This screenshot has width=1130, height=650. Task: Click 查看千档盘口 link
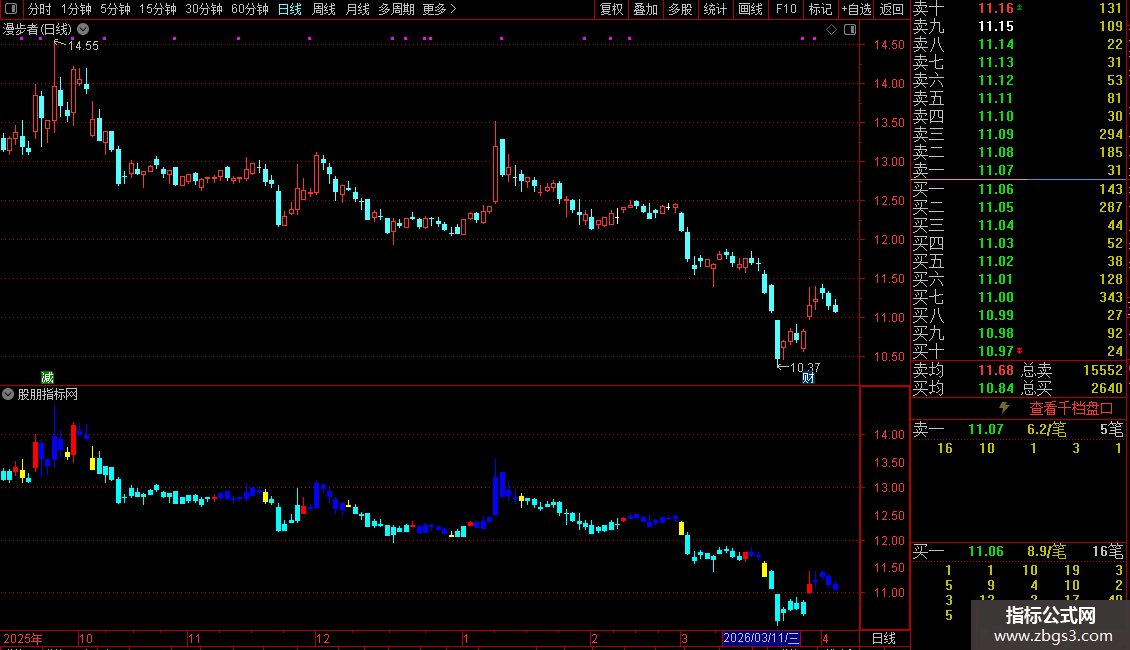click(x=1071, y=409)
